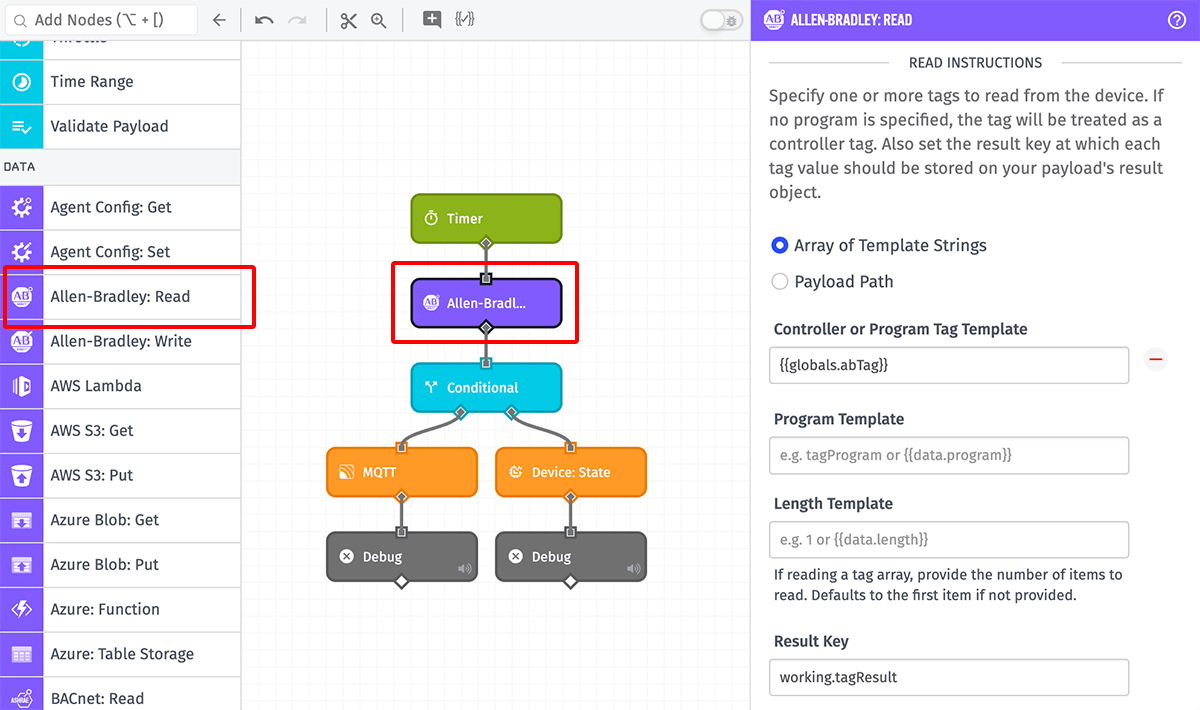
Task: Edit the Controller or Program Tag Template field
Action: click(949, 365)
